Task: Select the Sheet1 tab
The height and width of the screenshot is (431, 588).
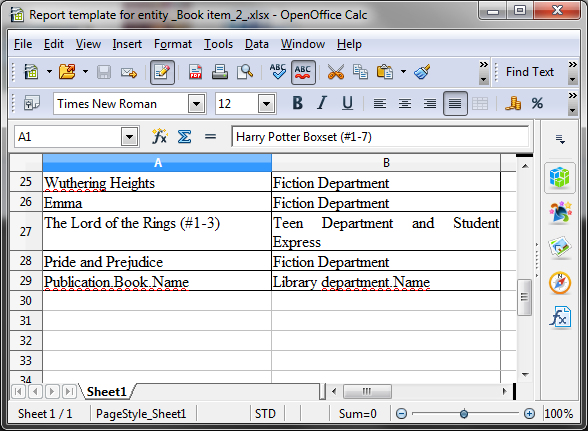Action: point(106,392)
